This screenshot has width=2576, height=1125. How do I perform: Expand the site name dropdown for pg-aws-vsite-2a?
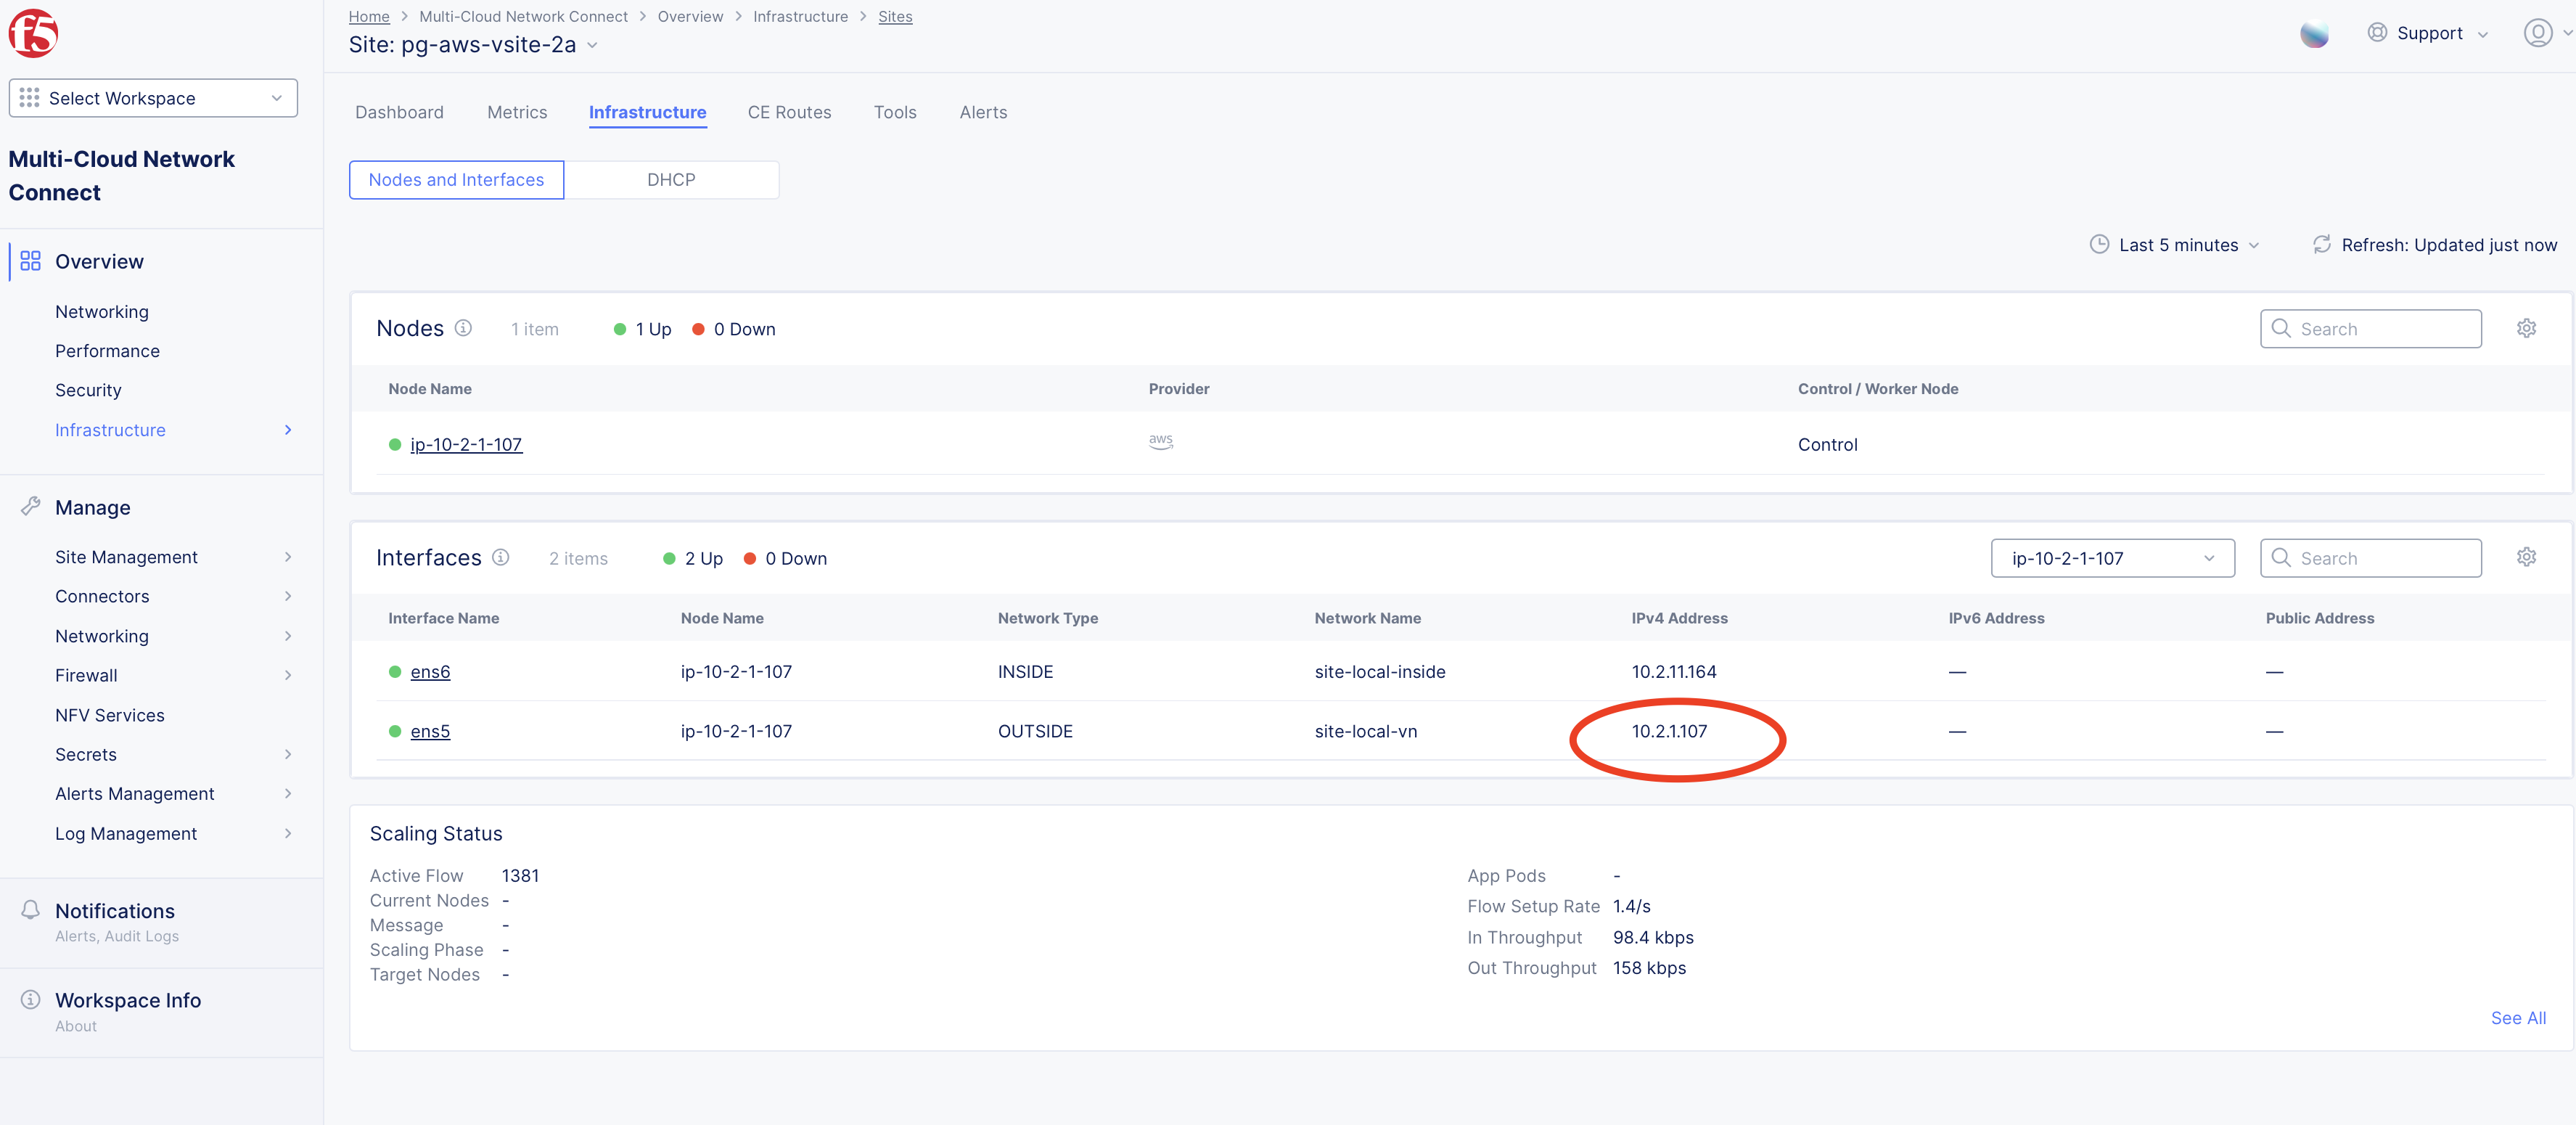pyautogui.click(x=592, y=45)
